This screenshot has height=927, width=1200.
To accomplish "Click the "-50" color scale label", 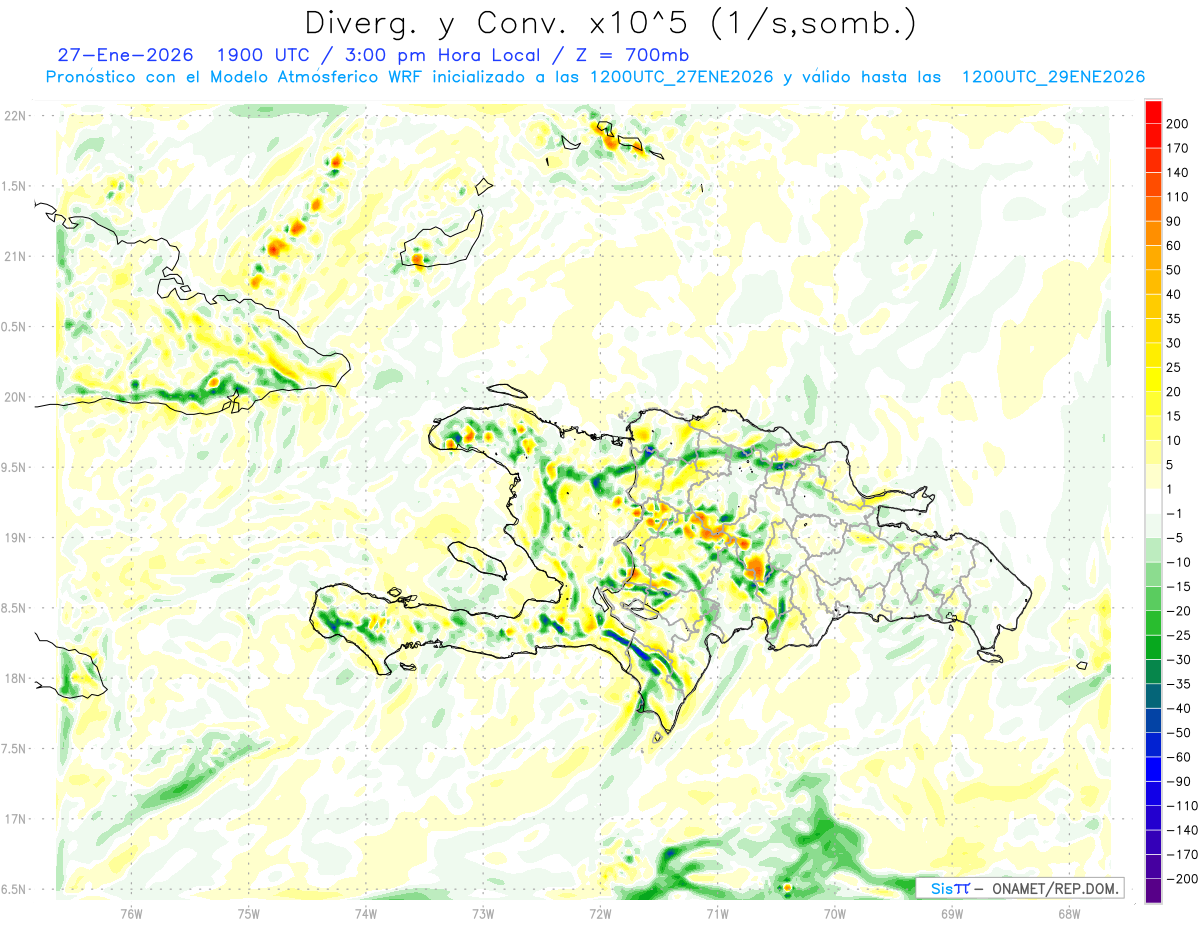I will coord(1178,732).
